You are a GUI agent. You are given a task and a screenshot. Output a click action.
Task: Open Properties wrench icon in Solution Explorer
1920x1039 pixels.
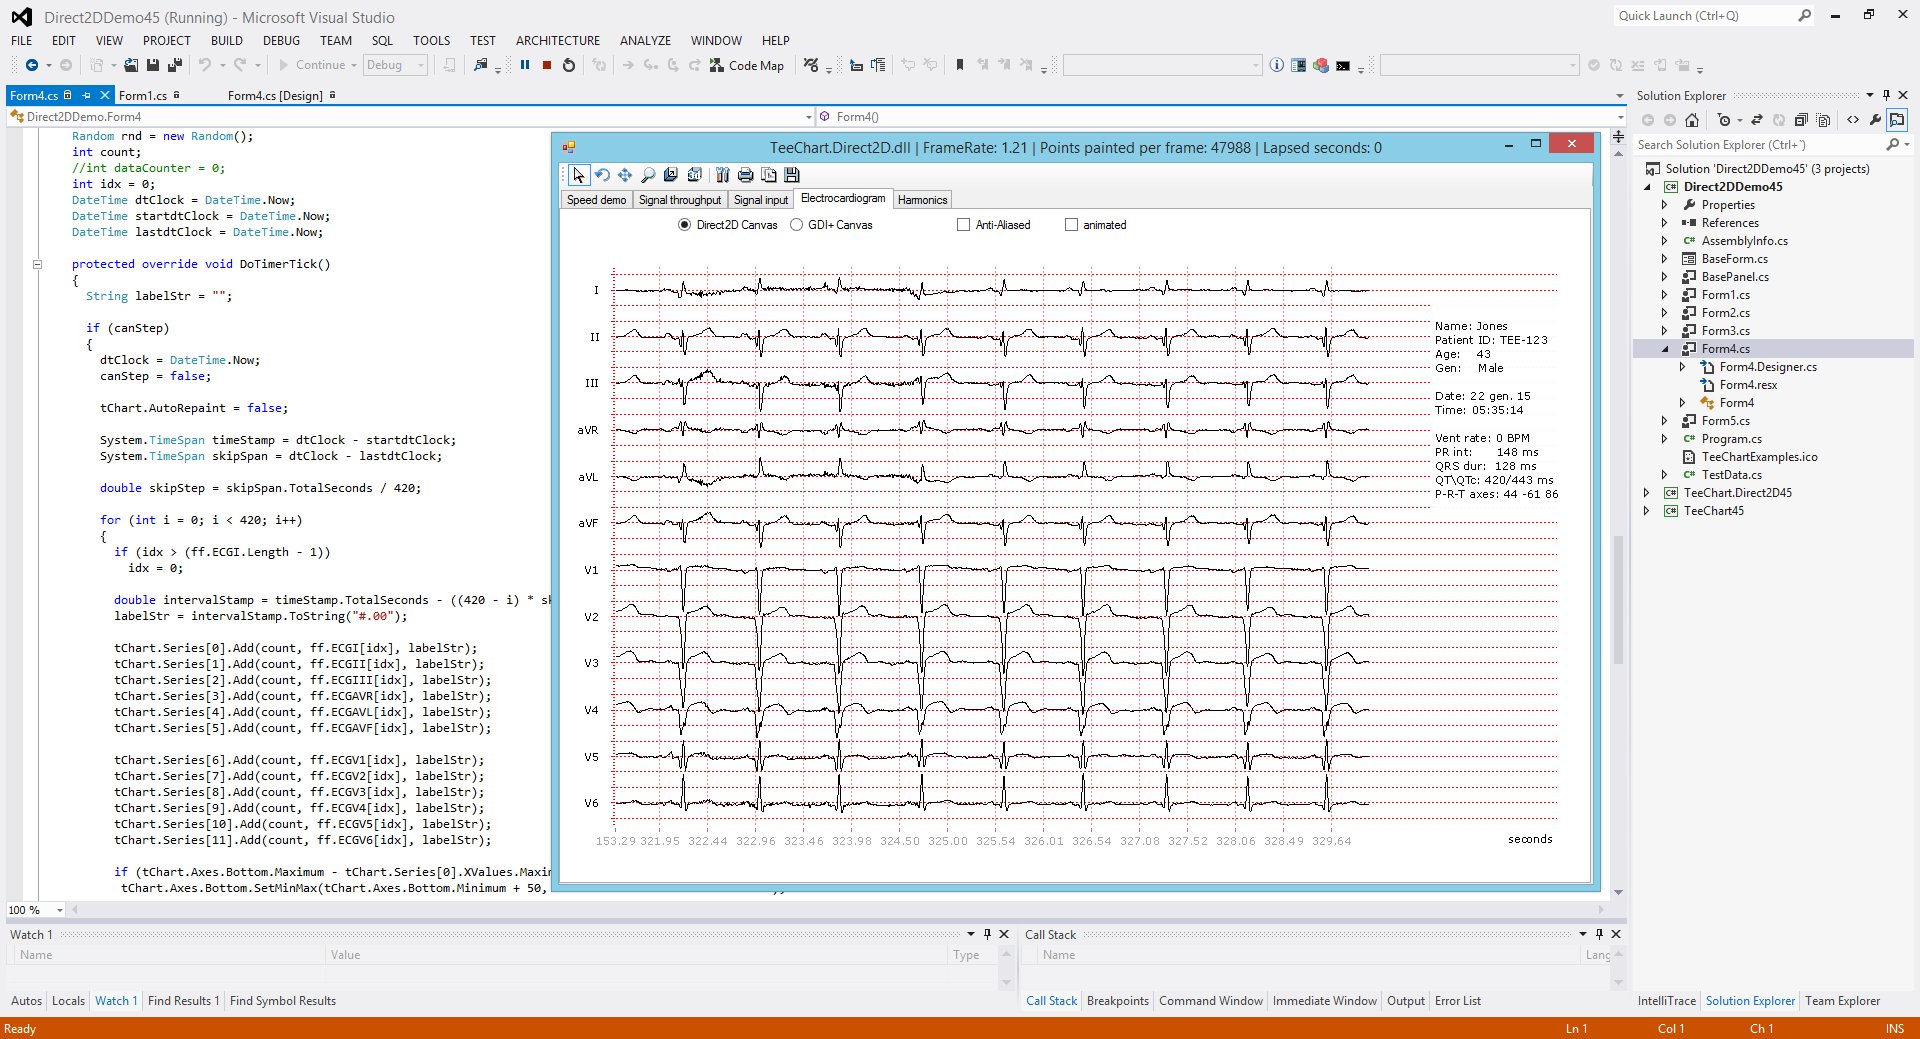pos(1875,120)
